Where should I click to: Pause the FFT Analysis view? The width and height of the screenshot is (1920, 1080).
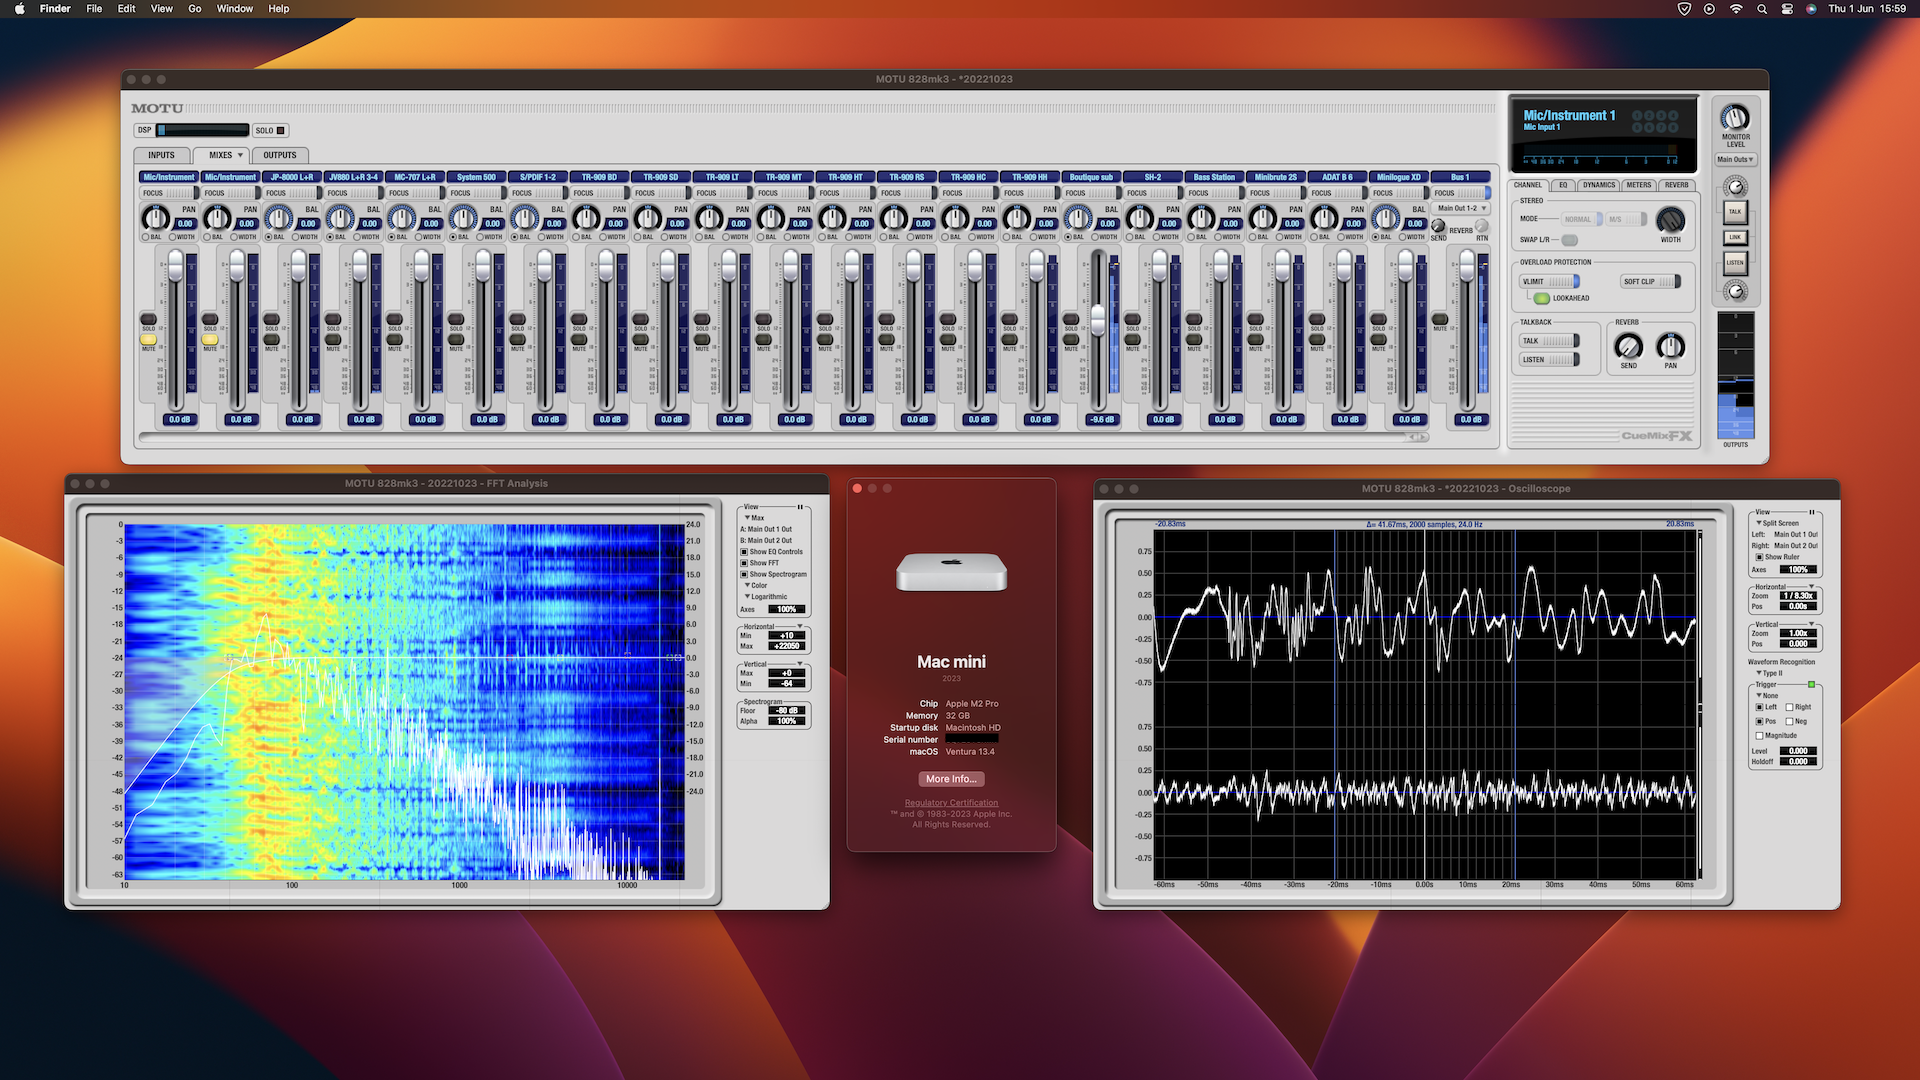(800, 507)
